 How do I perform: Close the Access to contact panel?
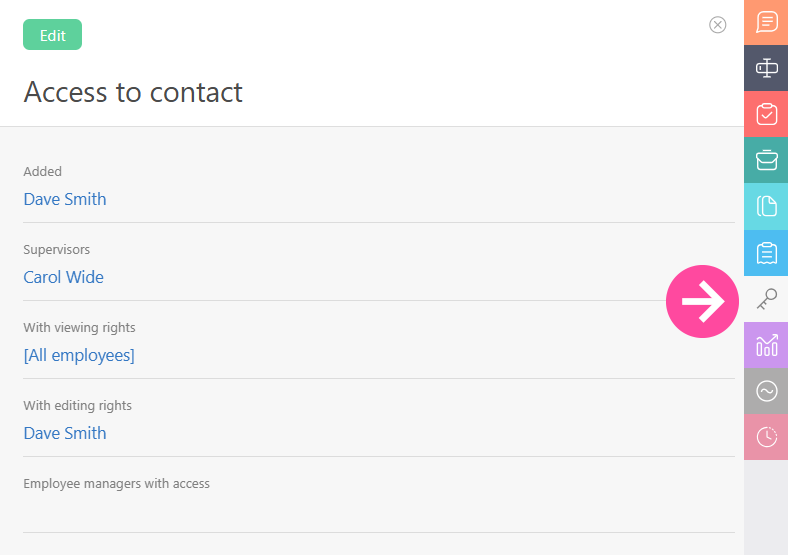pos(717,25)
